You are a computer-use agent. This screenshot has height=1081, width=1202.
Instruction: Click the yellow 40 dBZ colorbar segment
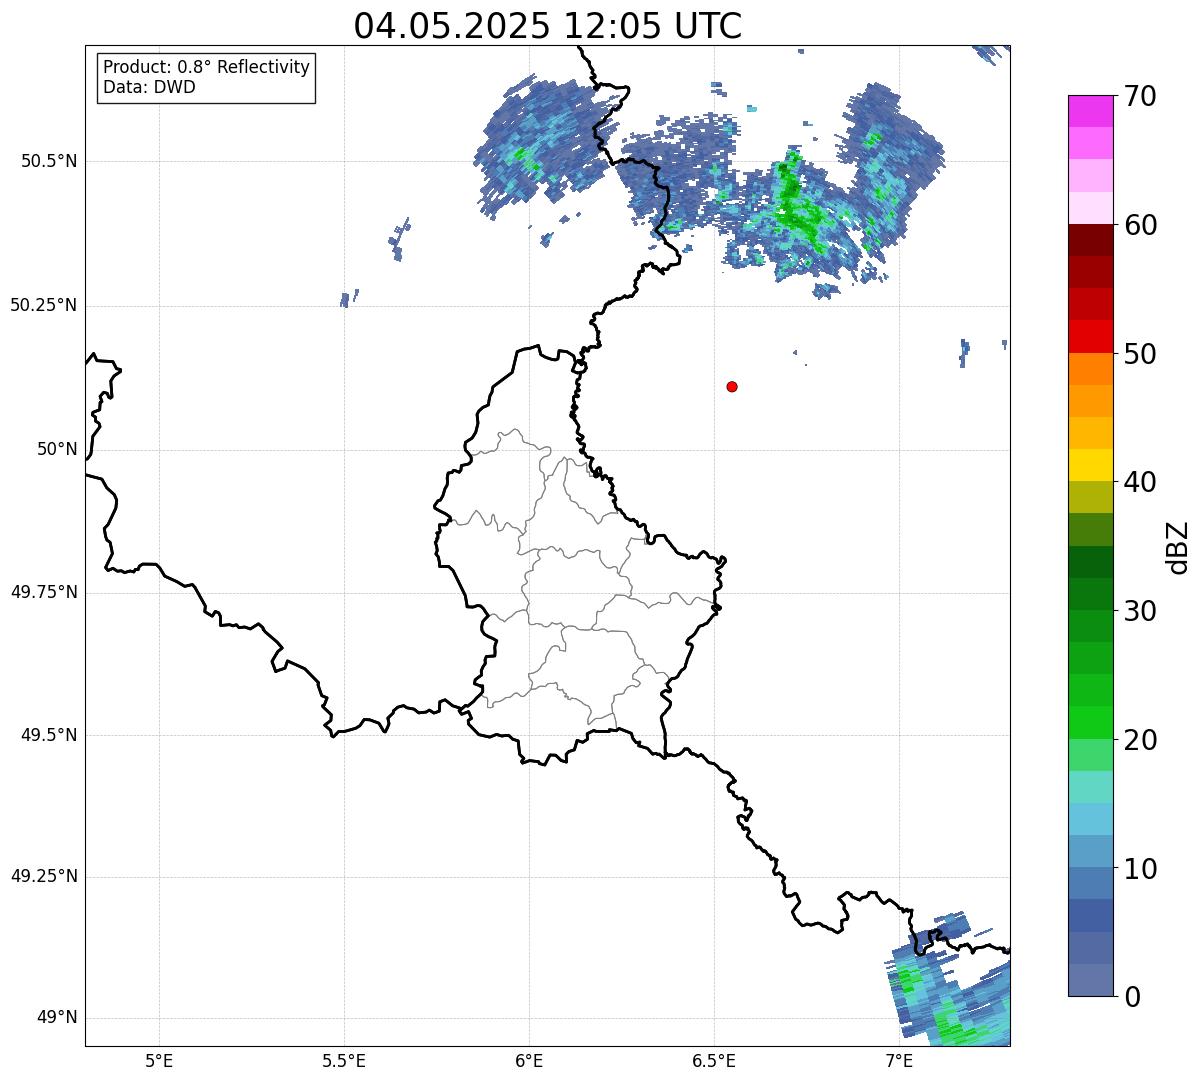[x=1091, y=465]
